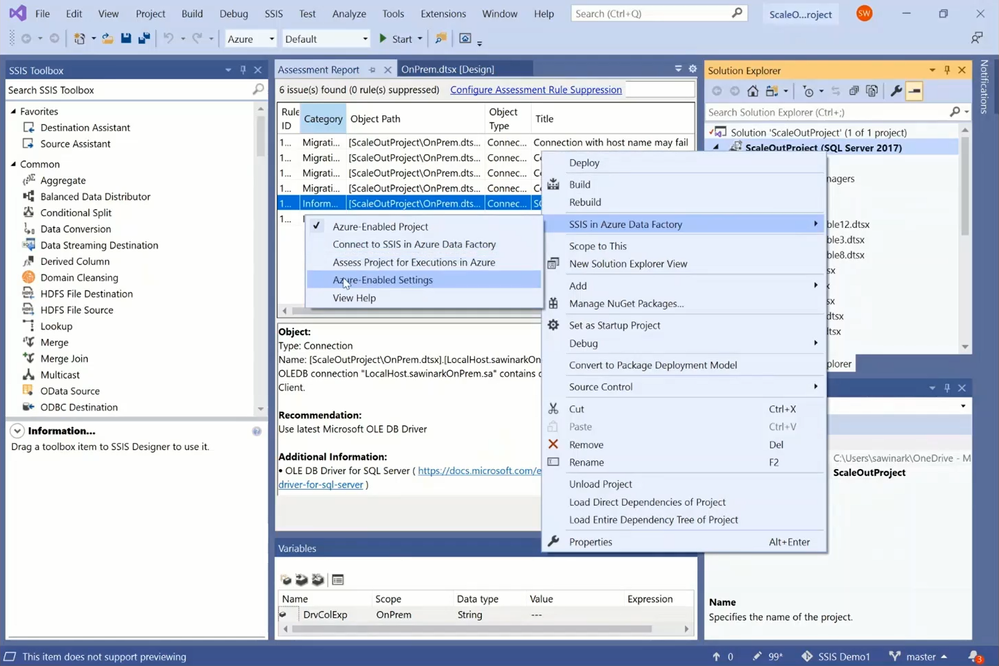Image resolution: width=999 pixels, height=666 pixels.
Task: Click the Solution and Folders view switch icon
Action: point(772,91)
